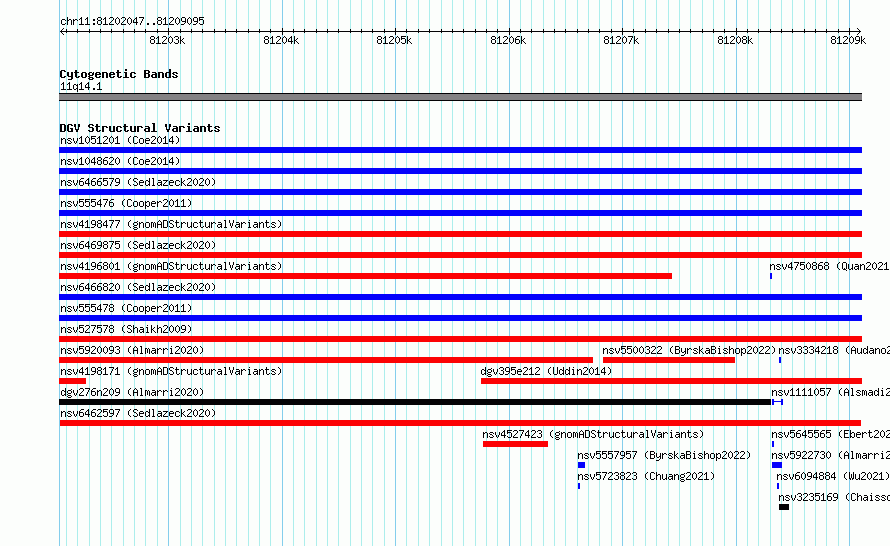Click the red bar of nsv6462597
The width and height of the screenshot is (890, 546).
tap(460, 423)
